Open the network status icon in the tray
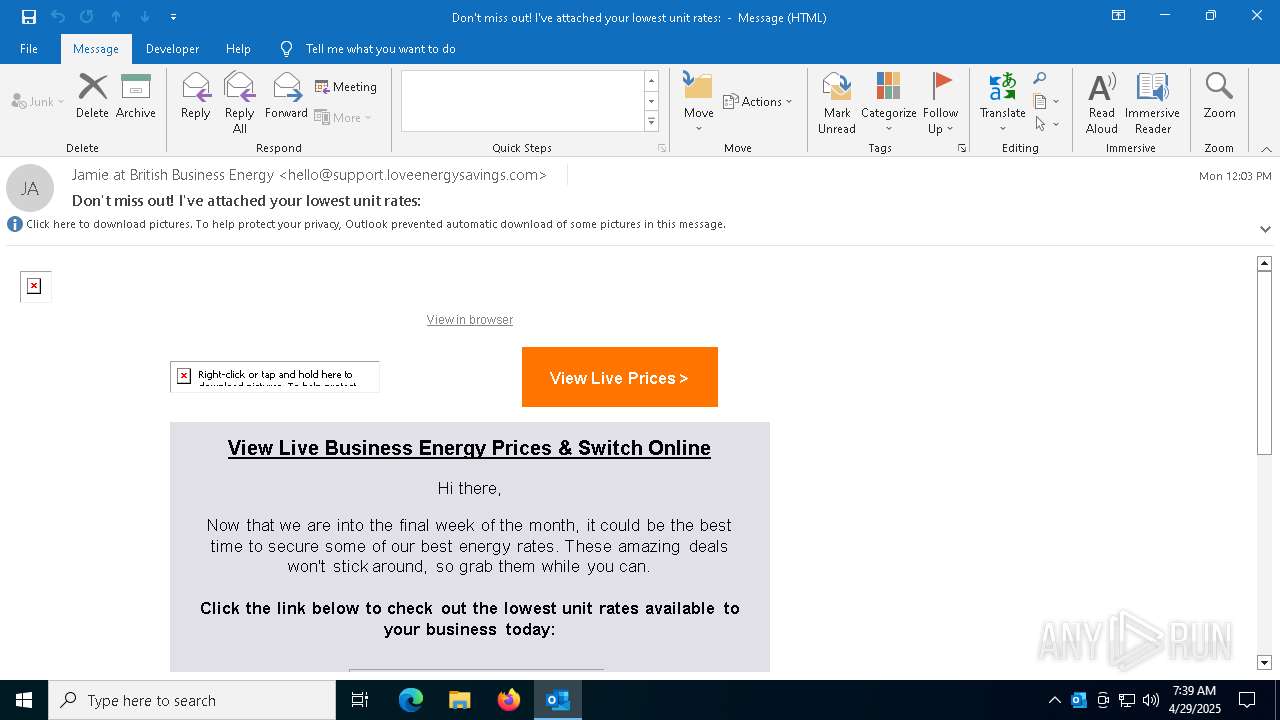 point(1127,700)
